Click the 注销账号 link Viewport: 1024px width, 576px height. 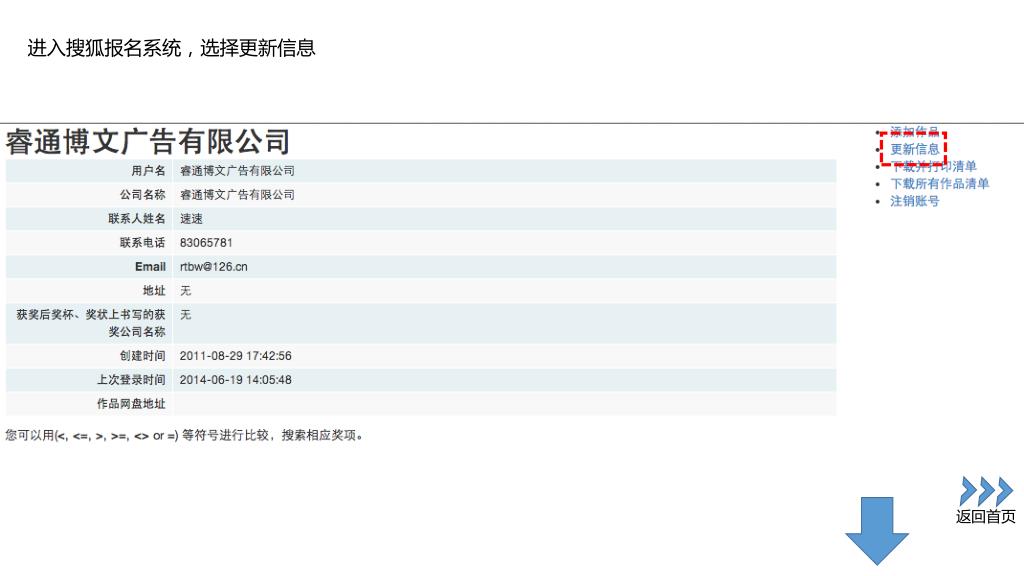click(914, 201)
